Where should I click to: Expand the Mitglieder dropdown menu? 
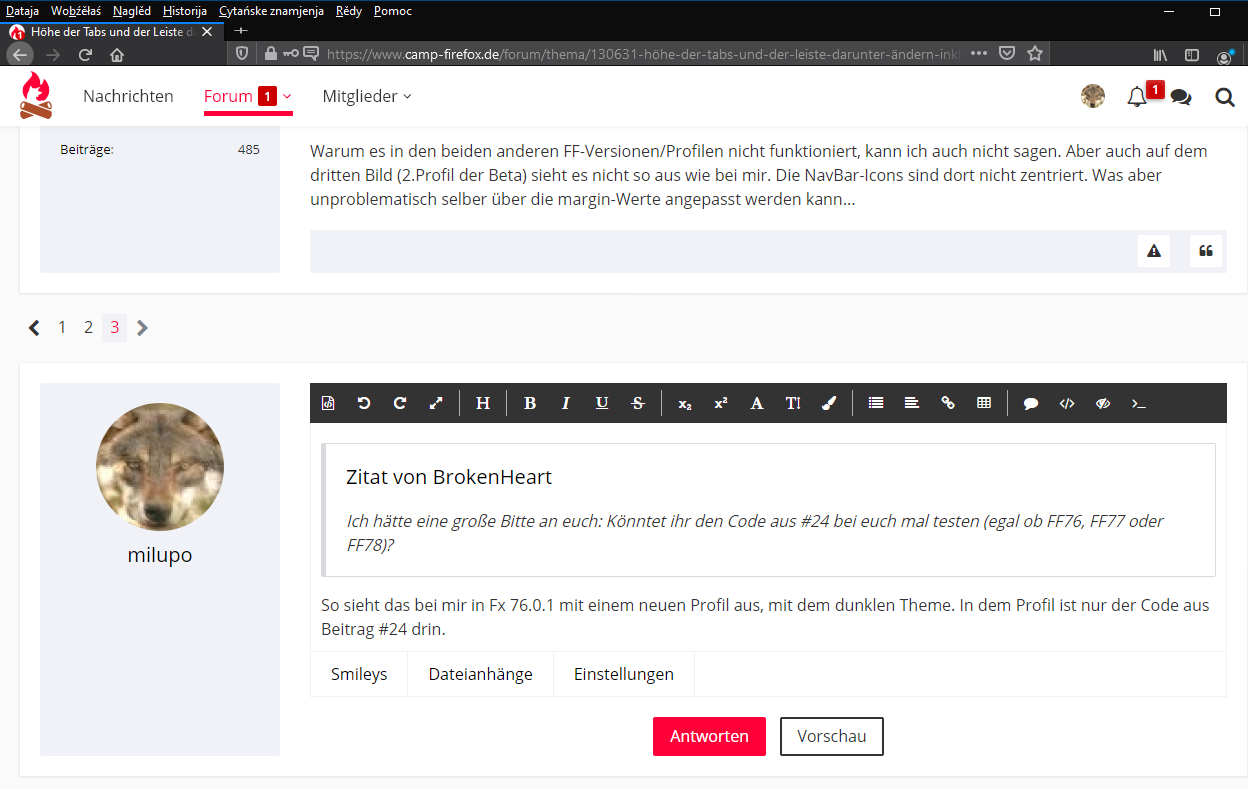click(x=367, y=96)
